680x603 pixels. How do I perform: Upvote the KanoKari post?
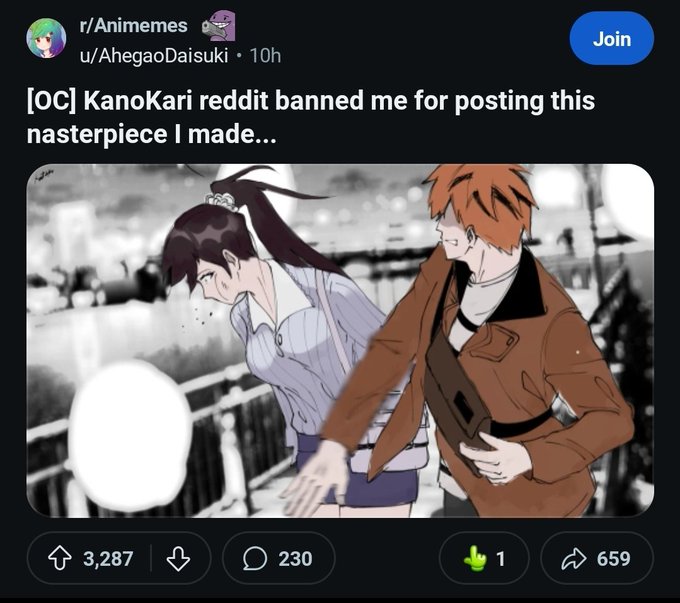(59, 558)
